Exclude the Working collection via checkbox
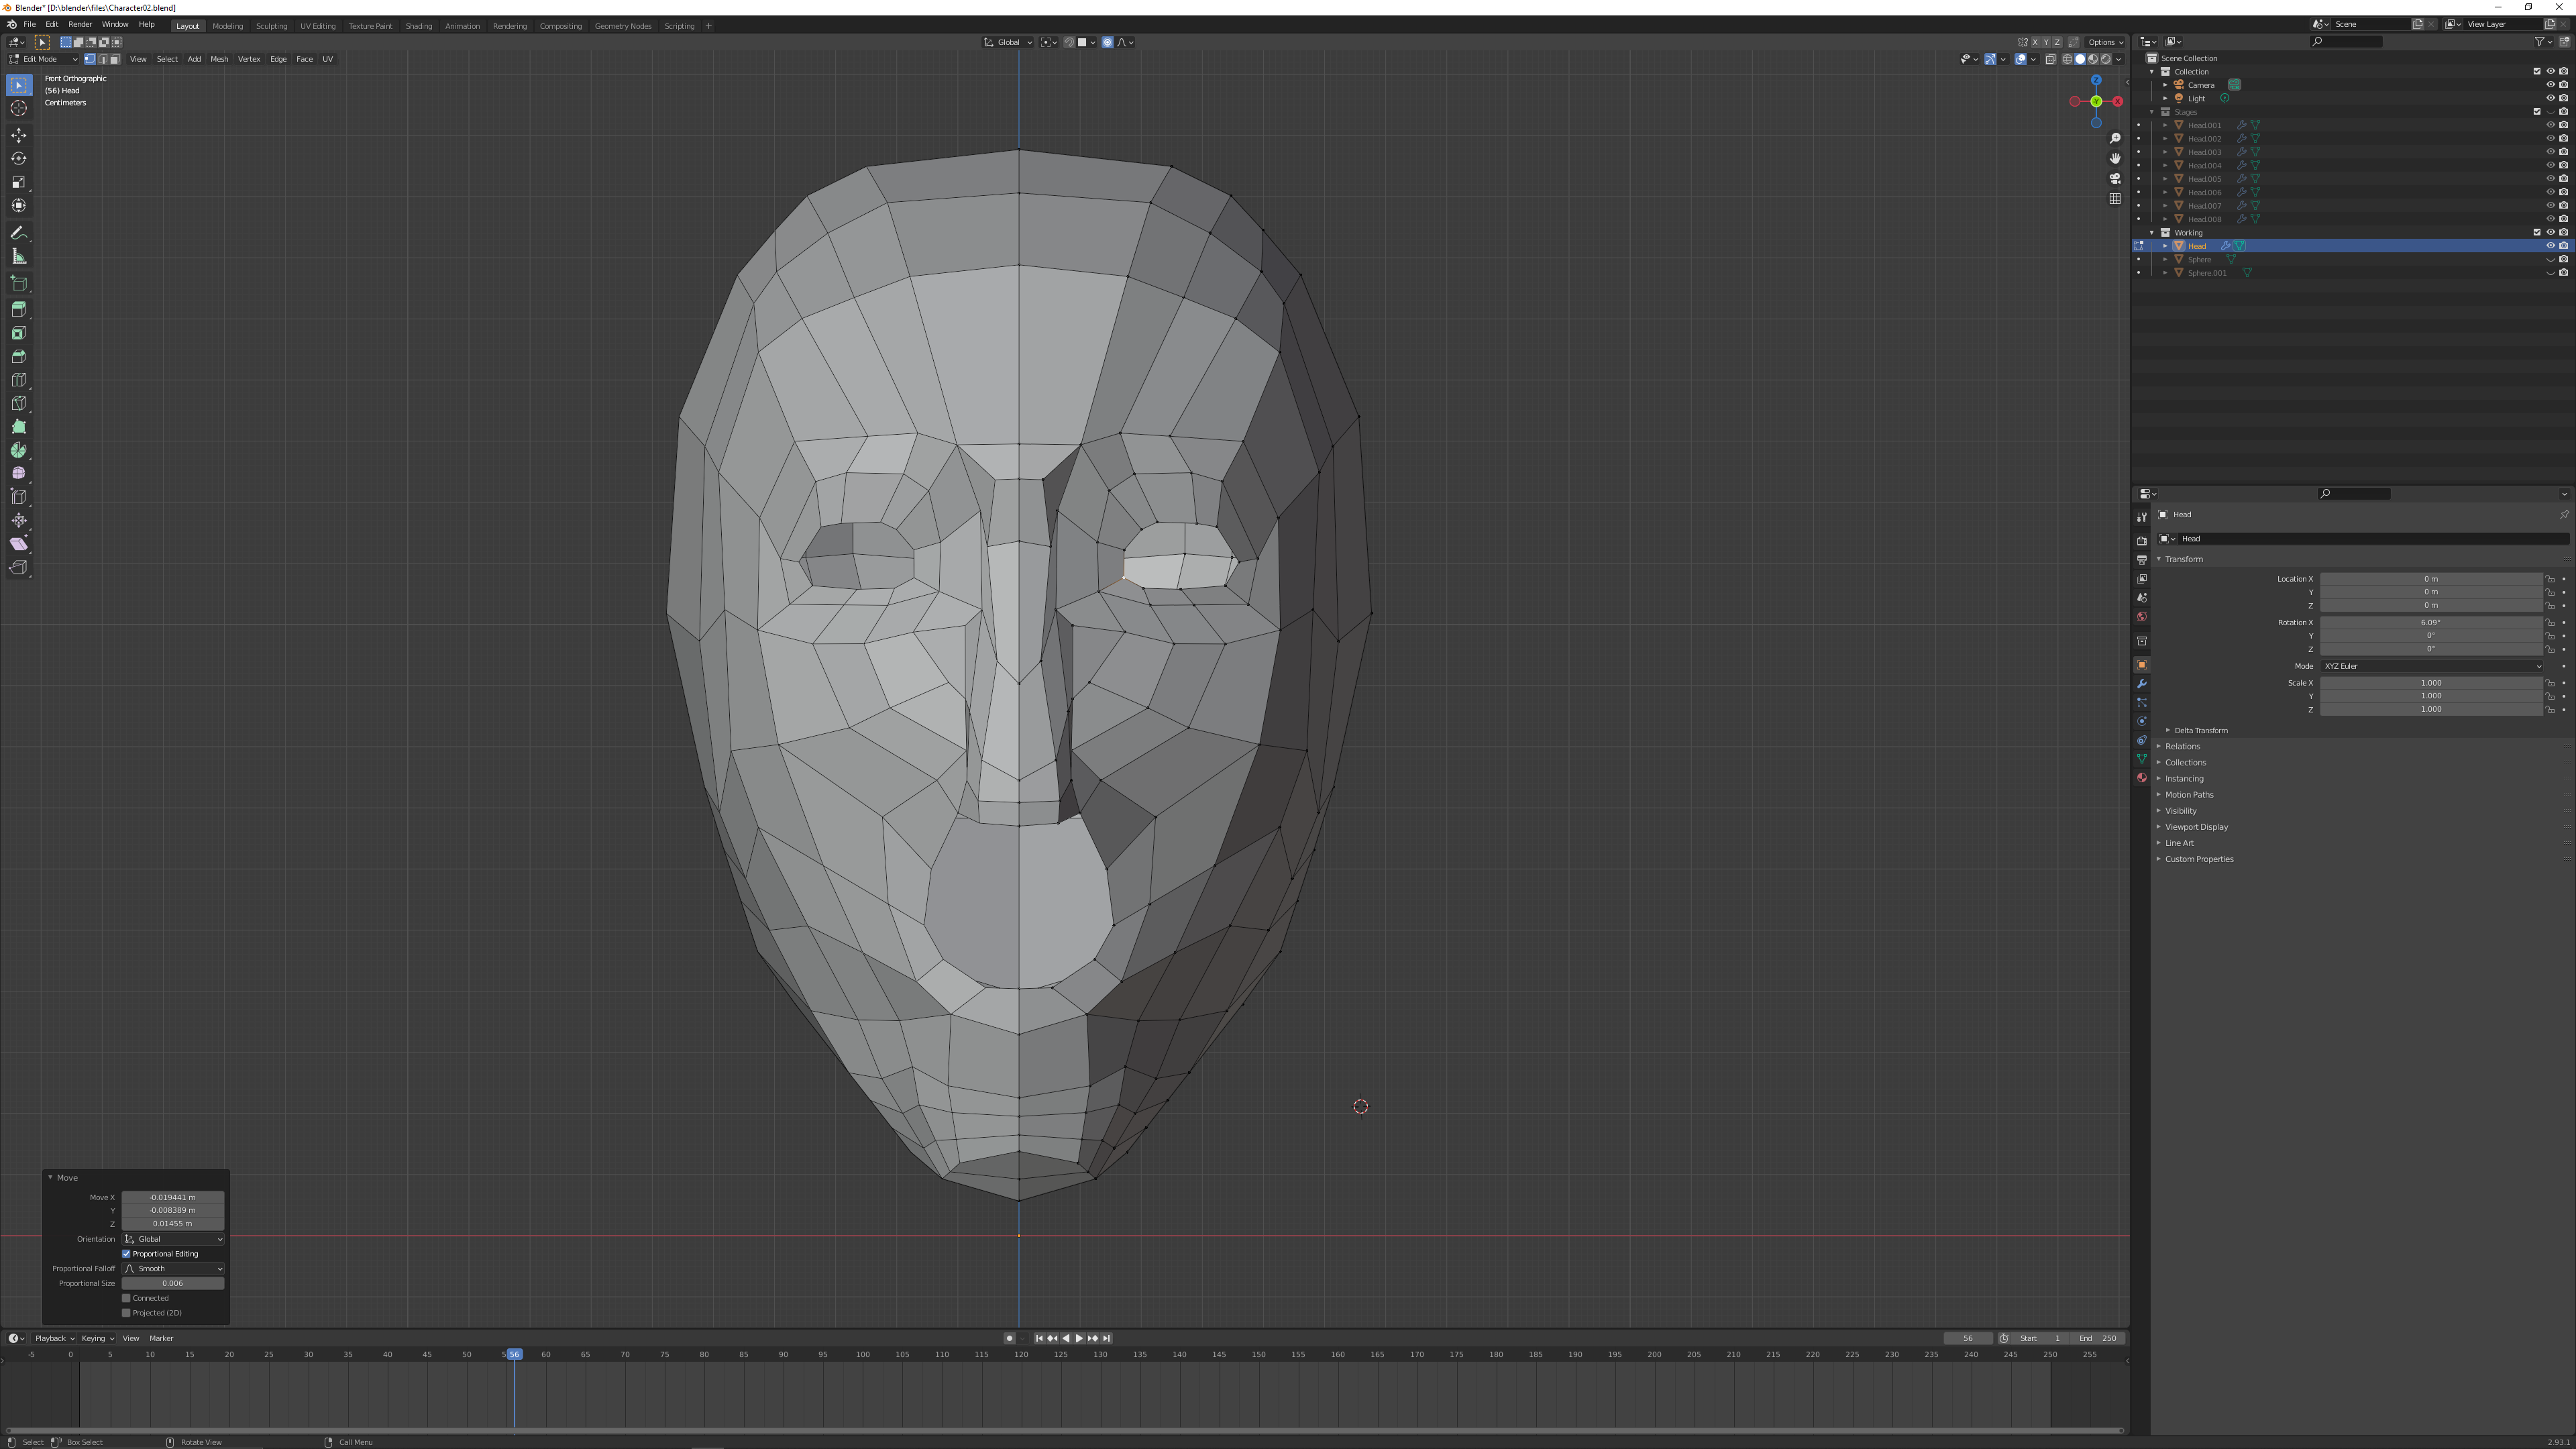Image resolution: width=2576 pixels, height=1449 pixels. pyautogui.click(x=2537, y=233)
